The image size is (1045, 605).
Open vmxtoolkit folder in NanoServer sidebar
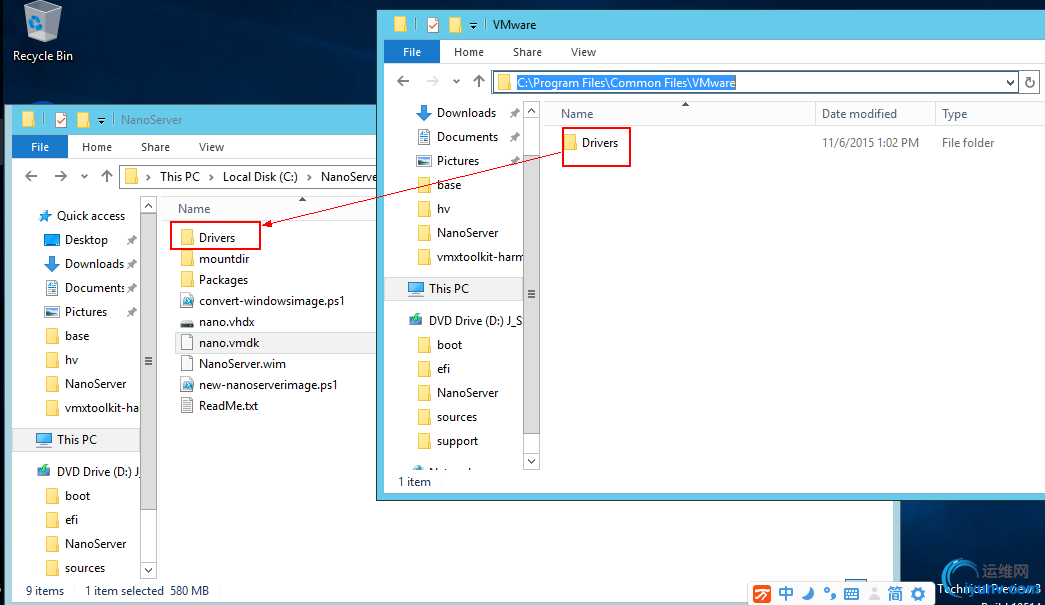[x=93, y=408]
